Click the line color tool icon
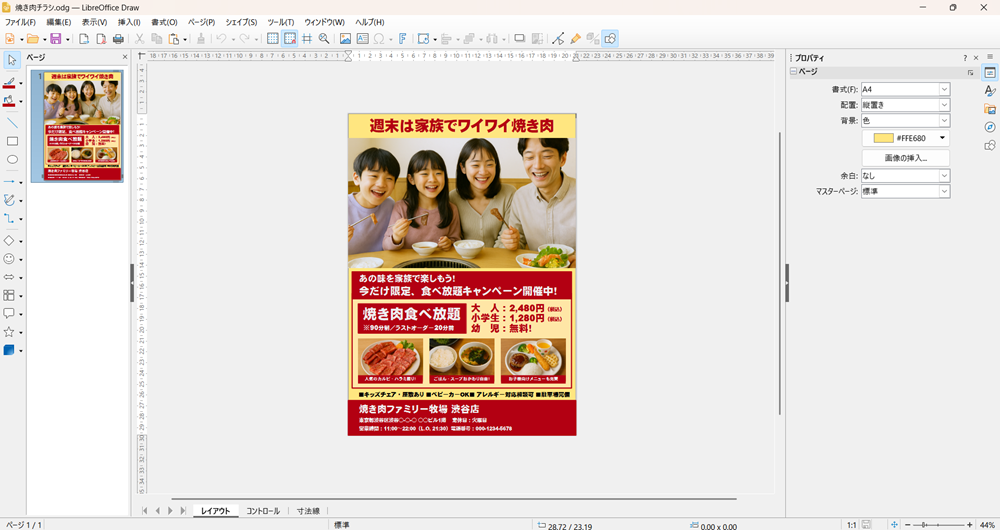 pos(9,82)
